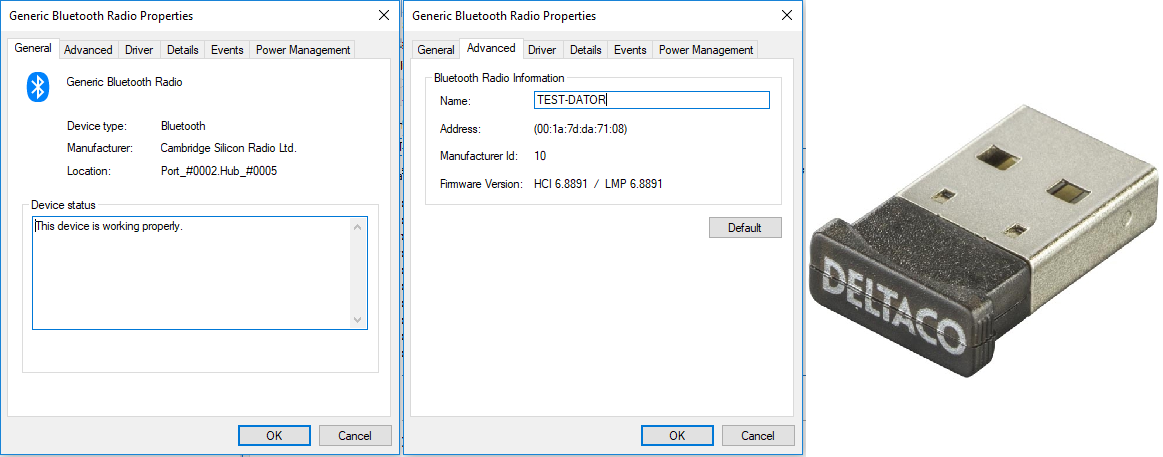1163x457 pixels.
Task: Open Details tab in left properties window
Action: 182,50
